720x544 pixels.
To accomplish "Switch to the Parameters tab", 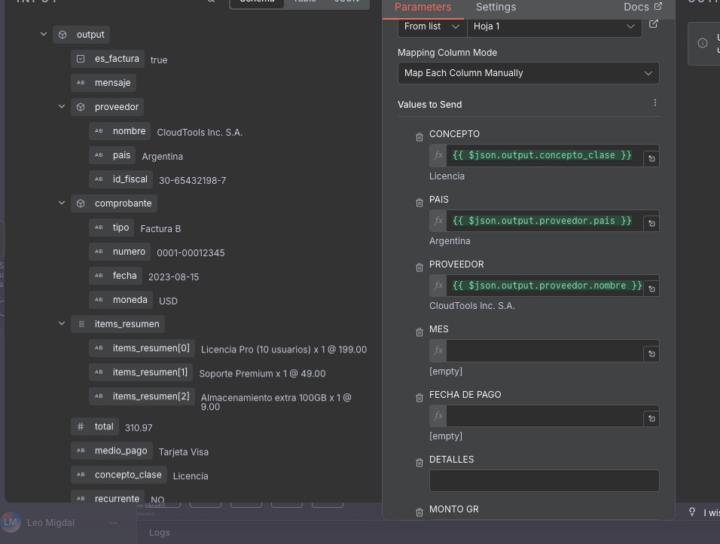I will pyautogui.click(x=422, y=7).
